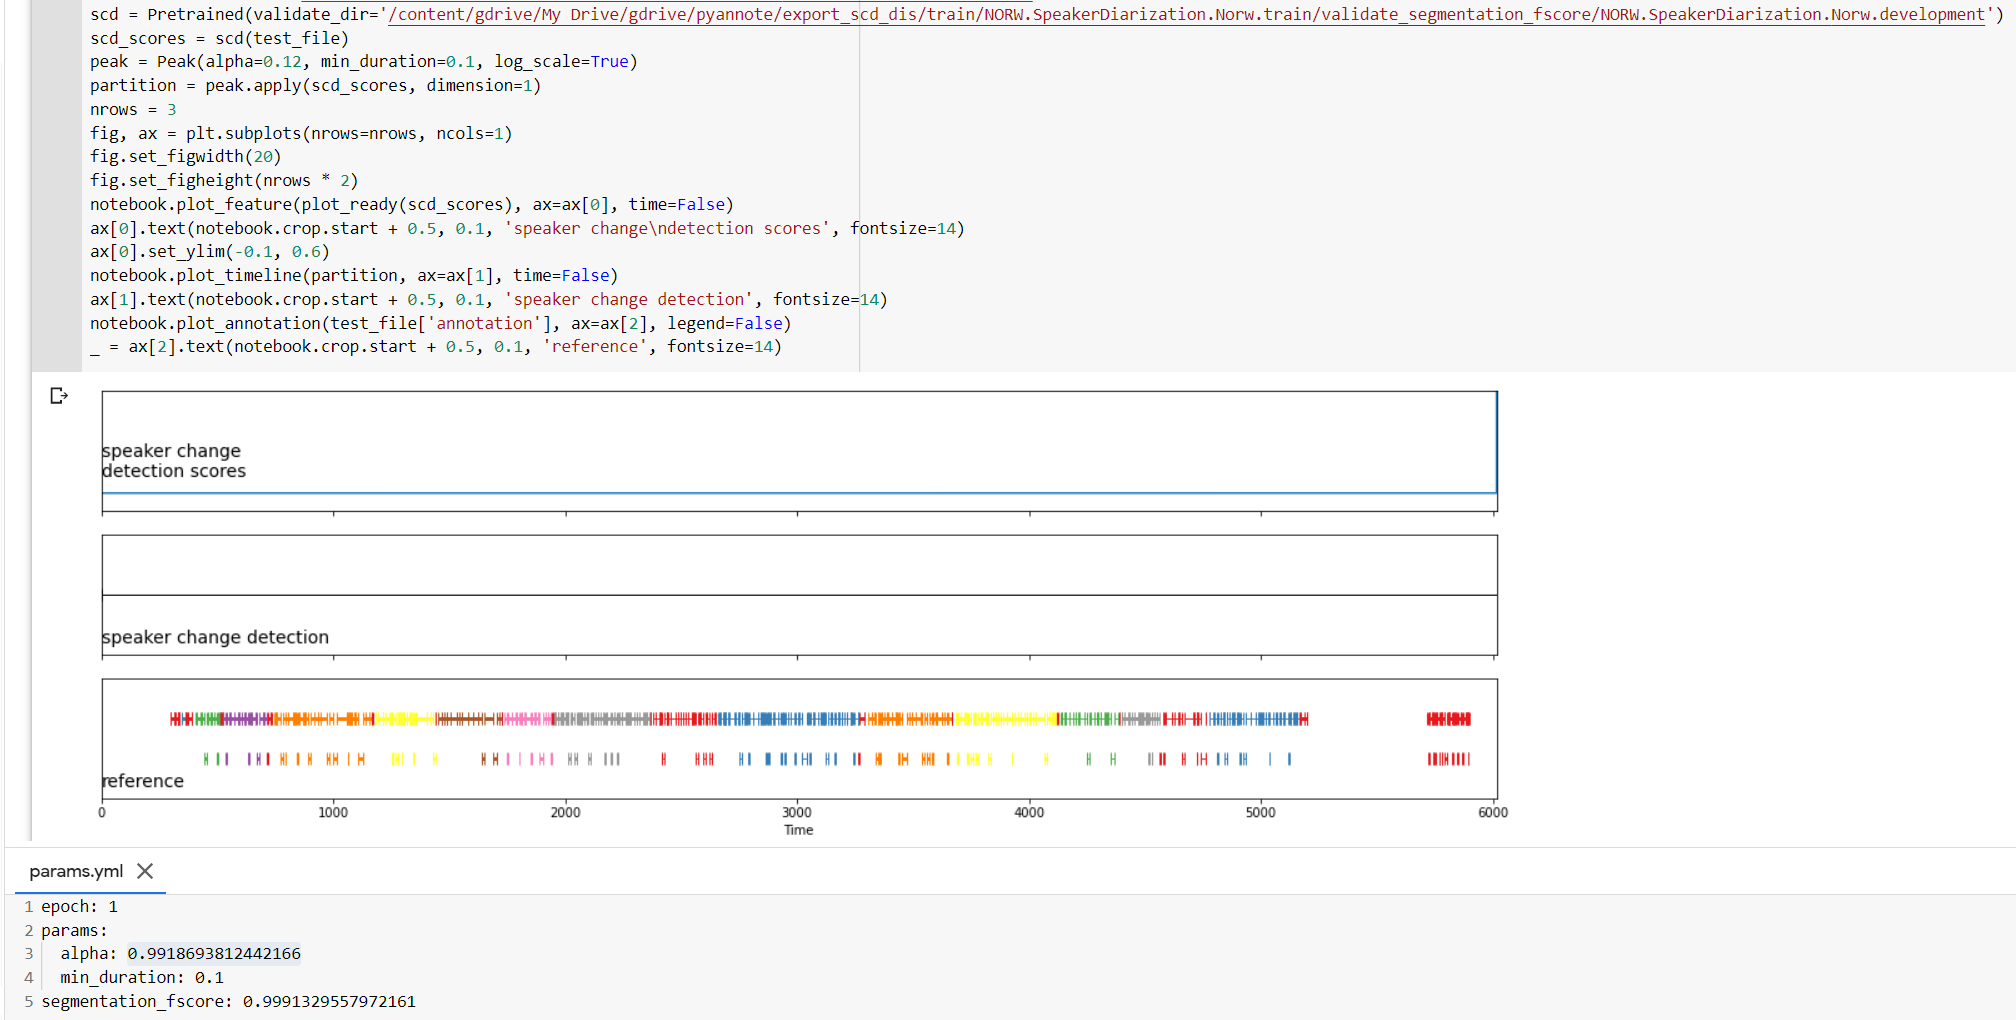Click line number 3 in params.yml gutter
The image size is (2016, 1020).
[27, 953]
